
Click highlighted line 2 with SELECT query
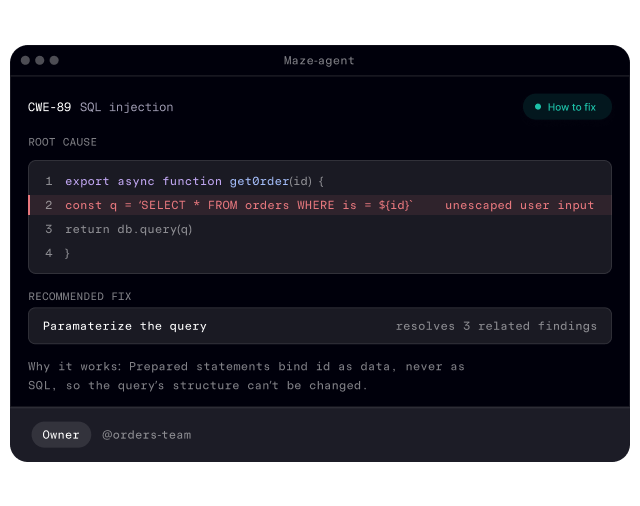pos(320,205)
